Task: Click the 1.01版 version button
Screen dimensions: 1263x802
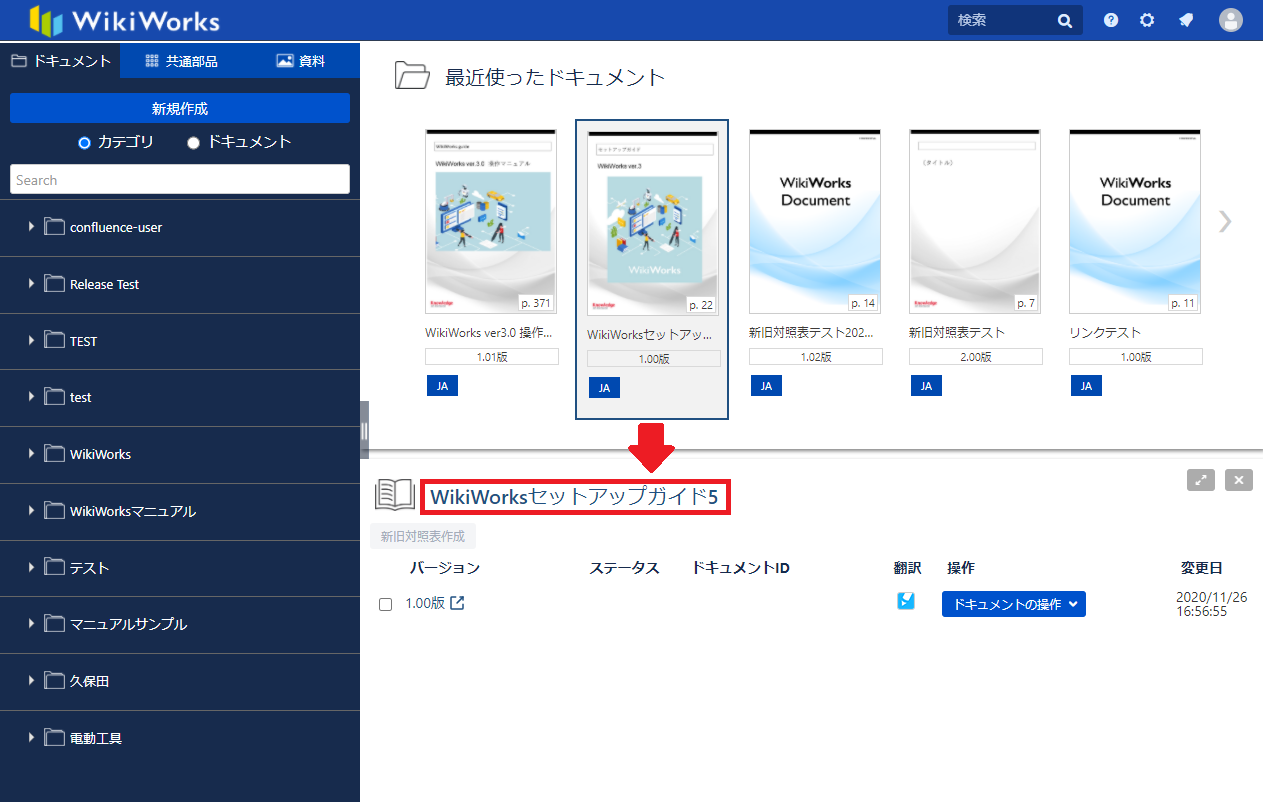Action: tap(490, 356)
